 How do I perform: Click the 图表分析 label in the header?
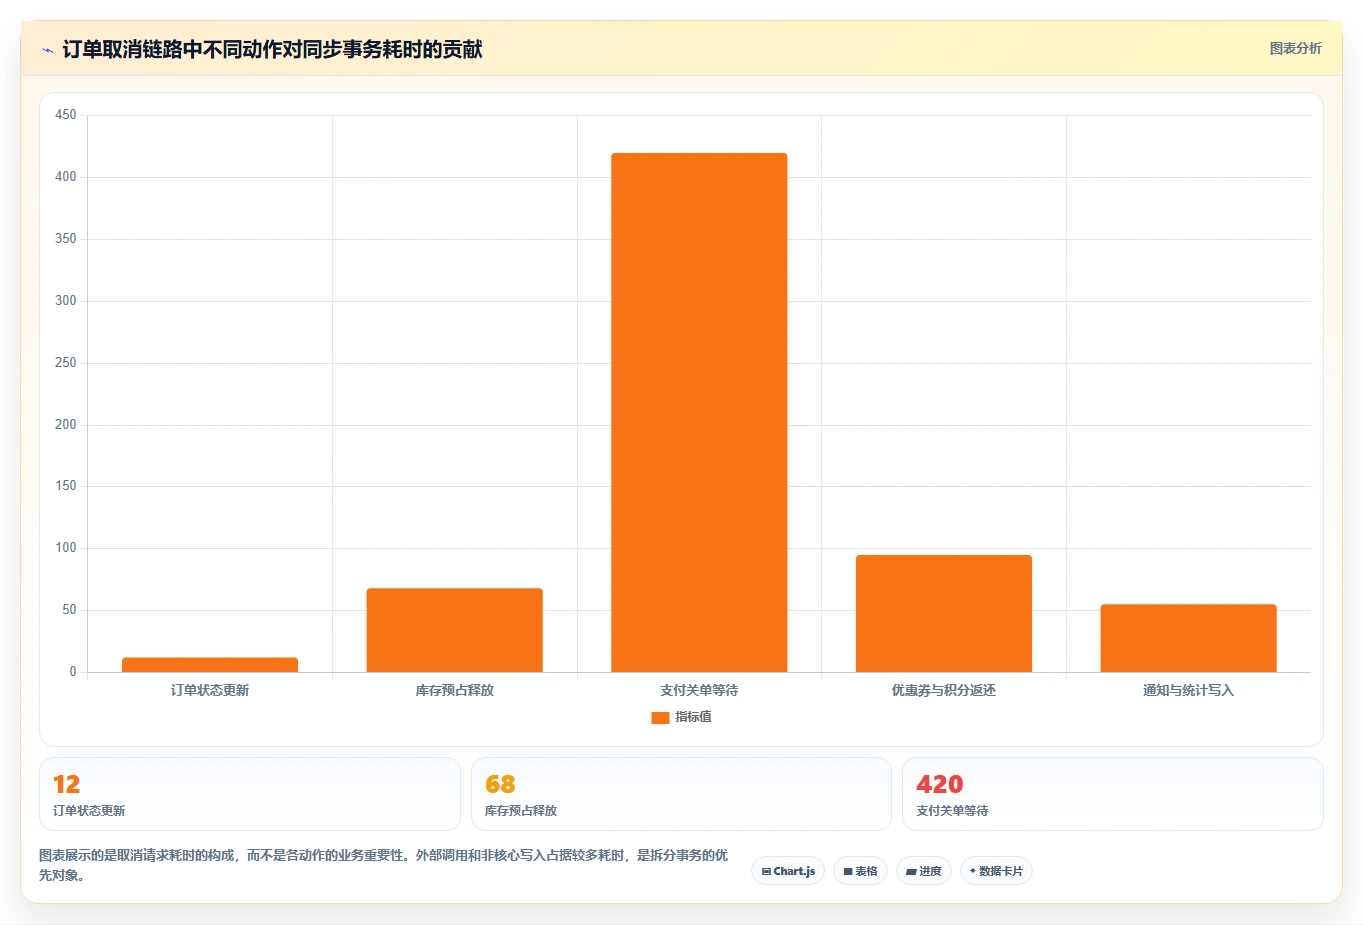coord(1295,48)
